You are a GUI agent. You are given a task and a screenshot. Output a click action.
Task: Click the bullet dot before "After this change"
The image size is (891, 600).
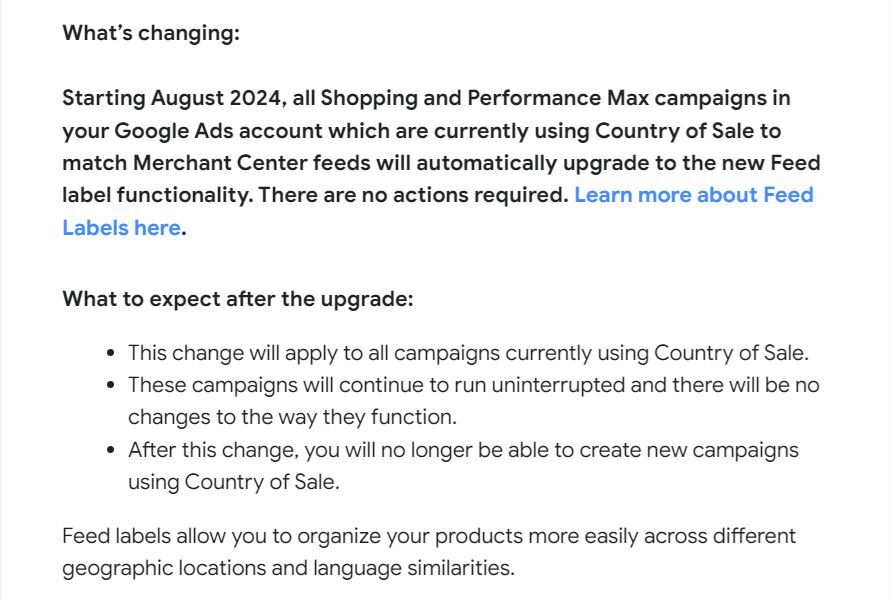(x=110, y=450)
